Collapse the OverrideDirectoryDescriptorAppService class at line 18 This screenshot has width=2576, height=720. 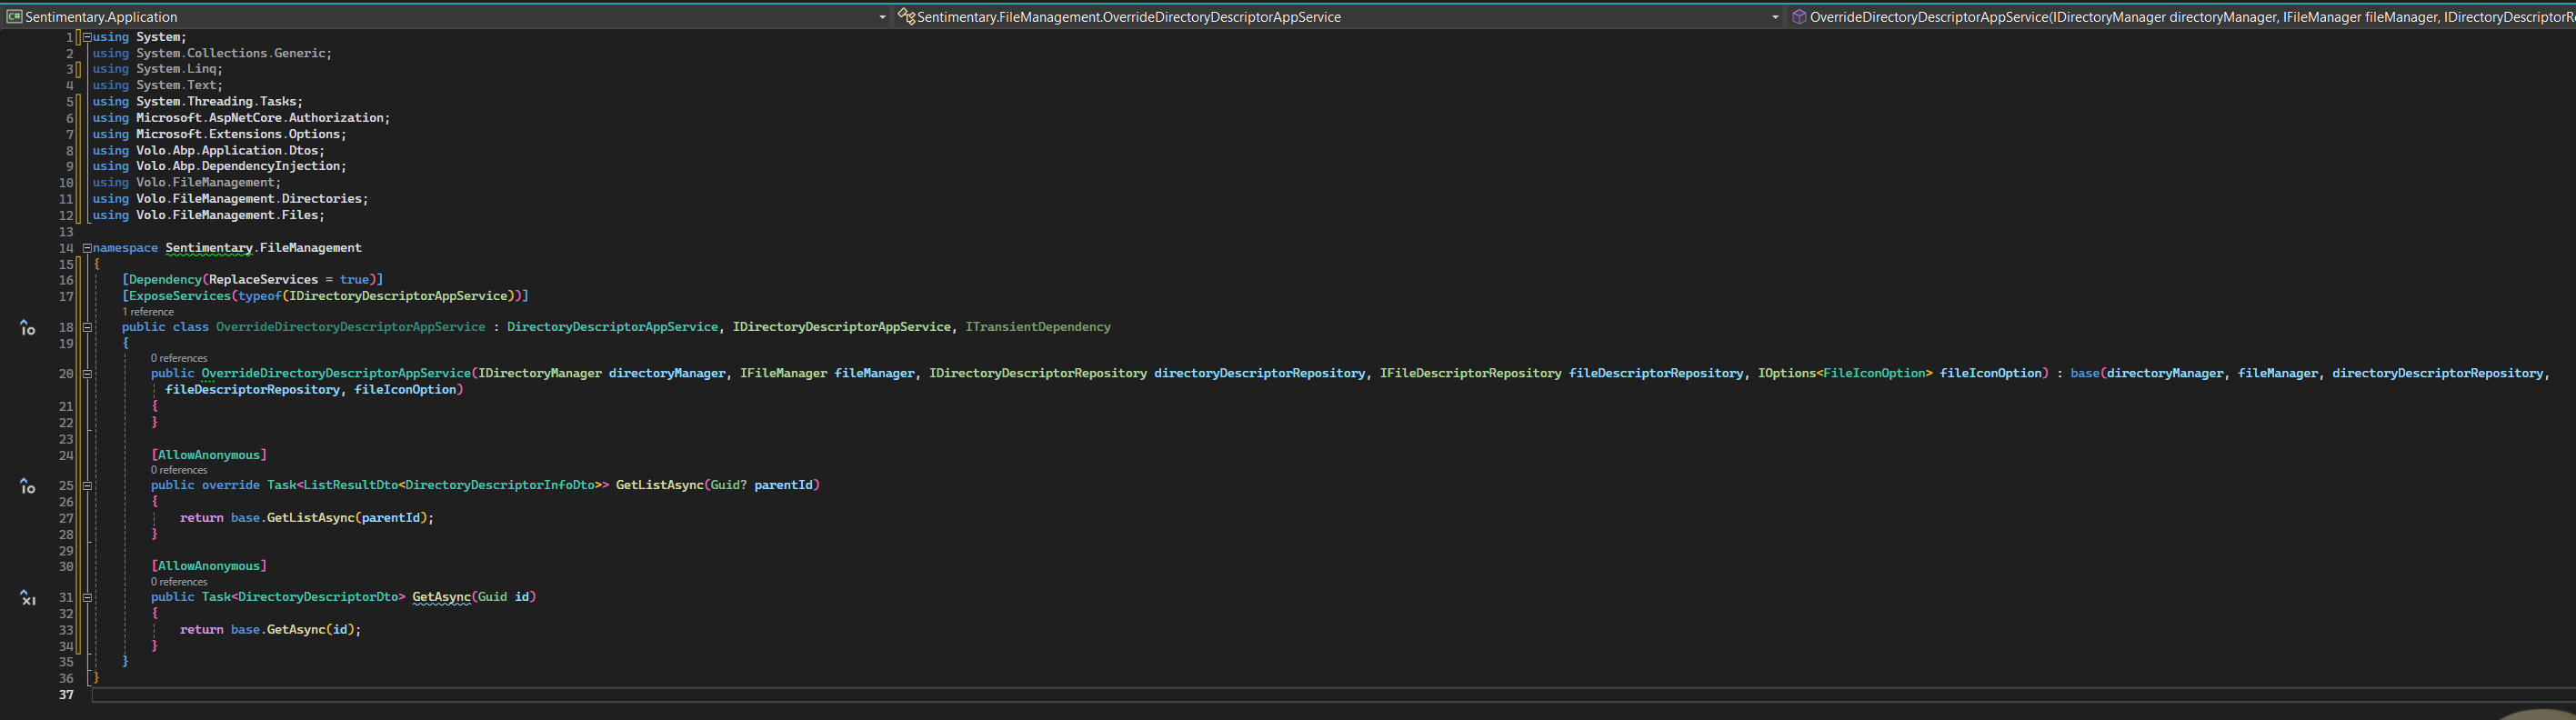click(x=87, y=327)
